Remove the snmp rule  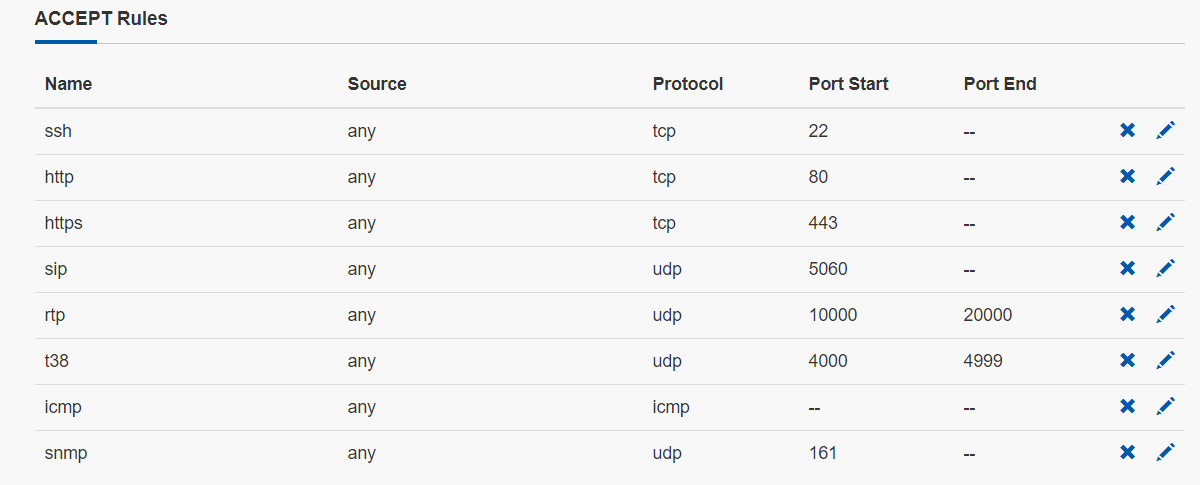tap(1127, 452)
